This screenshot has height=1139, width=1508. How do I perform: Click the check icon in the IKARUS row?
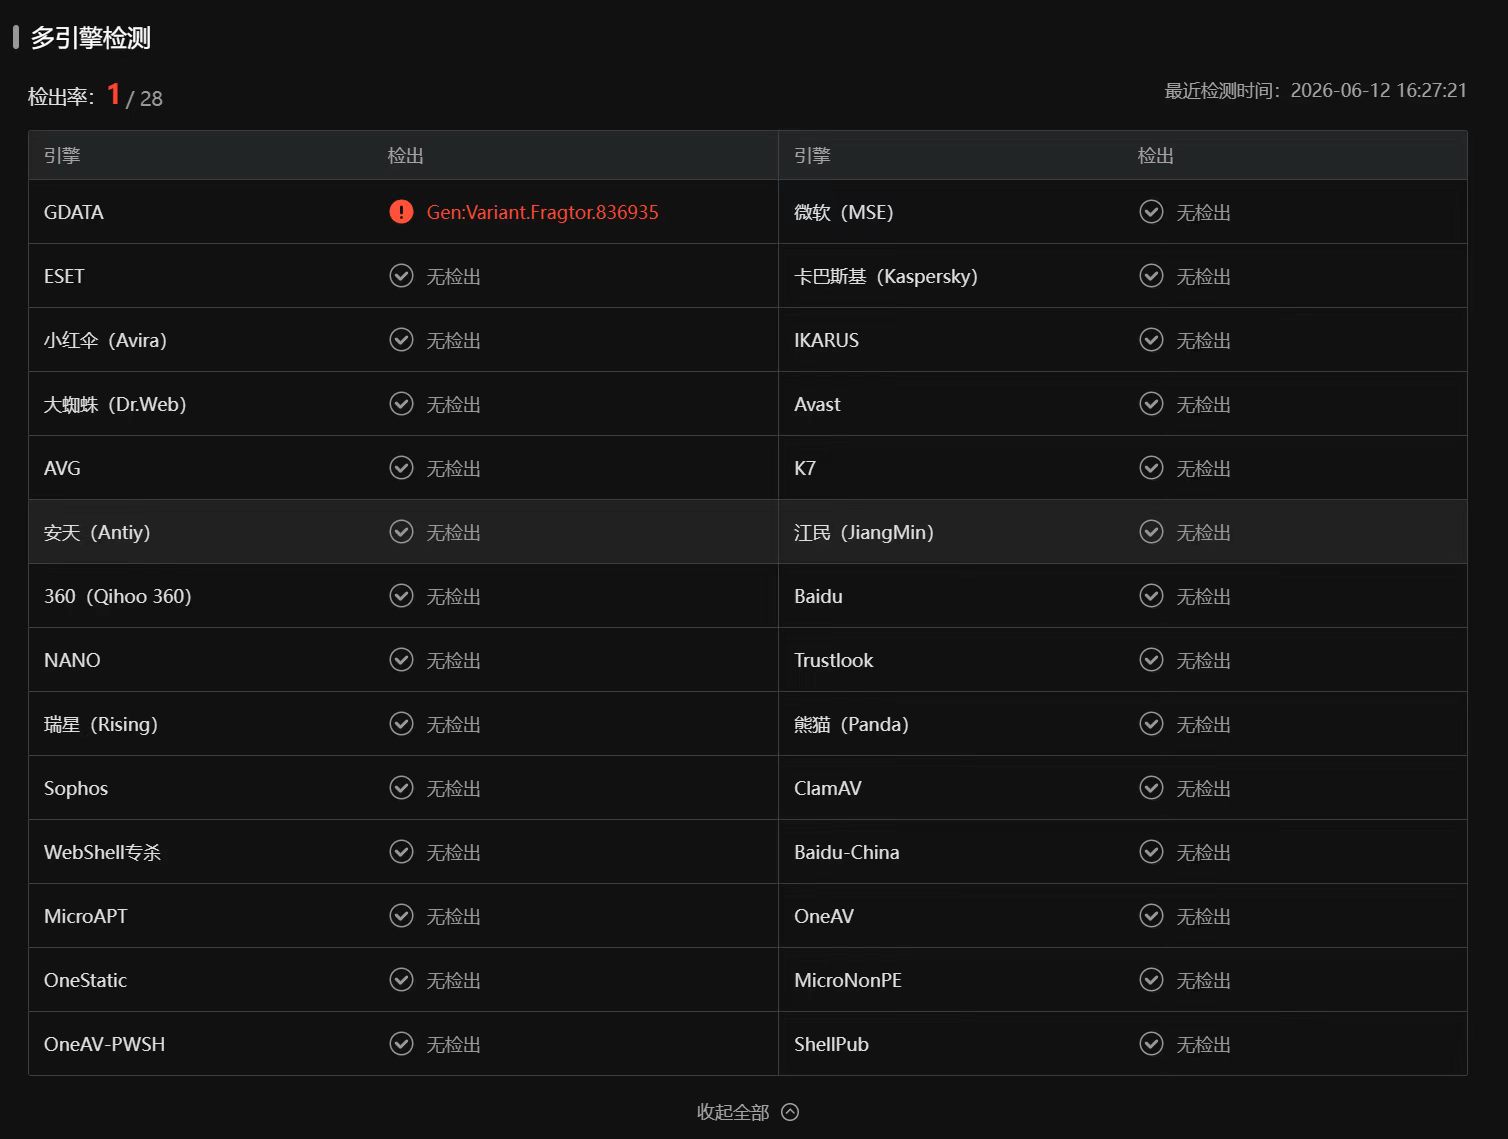1151,340
